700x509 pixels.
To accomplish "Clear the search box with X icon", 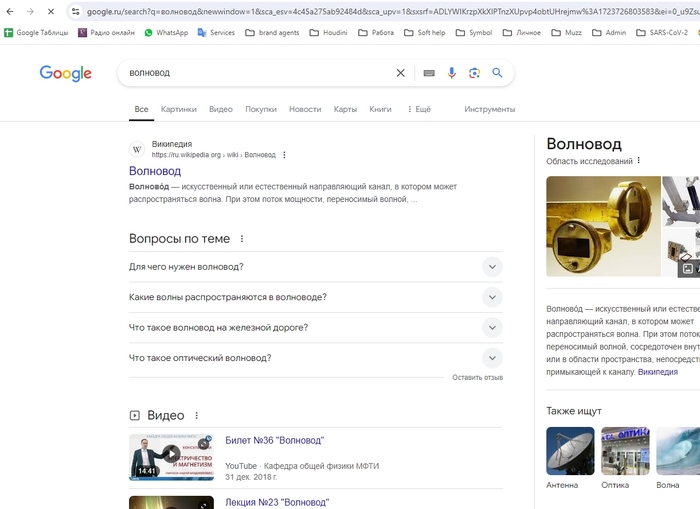I will point(401,73).
